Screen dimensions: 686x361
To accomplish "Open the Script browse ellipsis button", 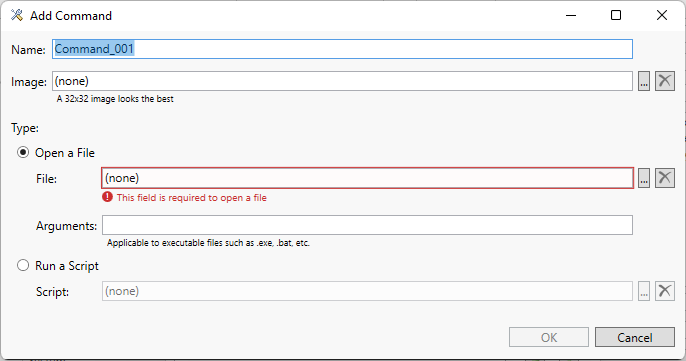I will point(644,291).
